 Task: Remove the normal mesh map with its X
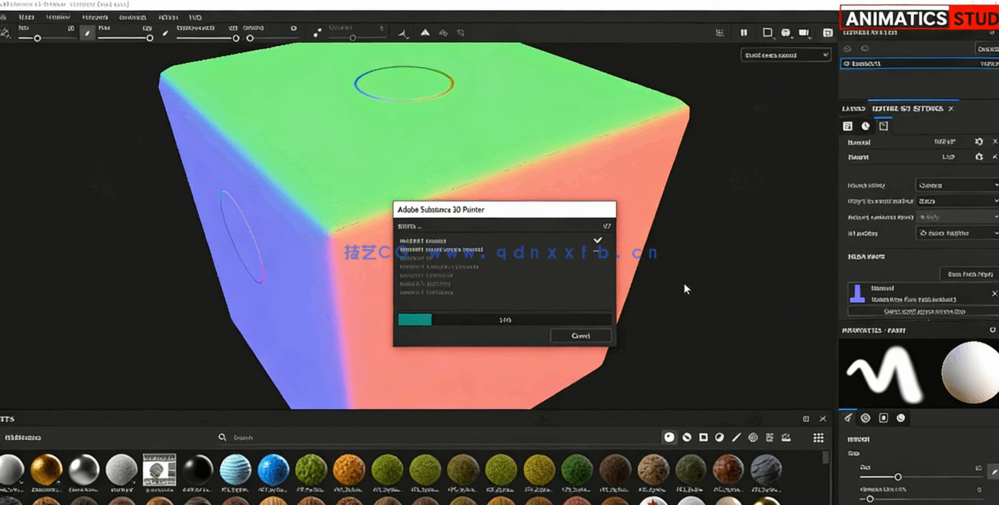click(x=994, y=293)
